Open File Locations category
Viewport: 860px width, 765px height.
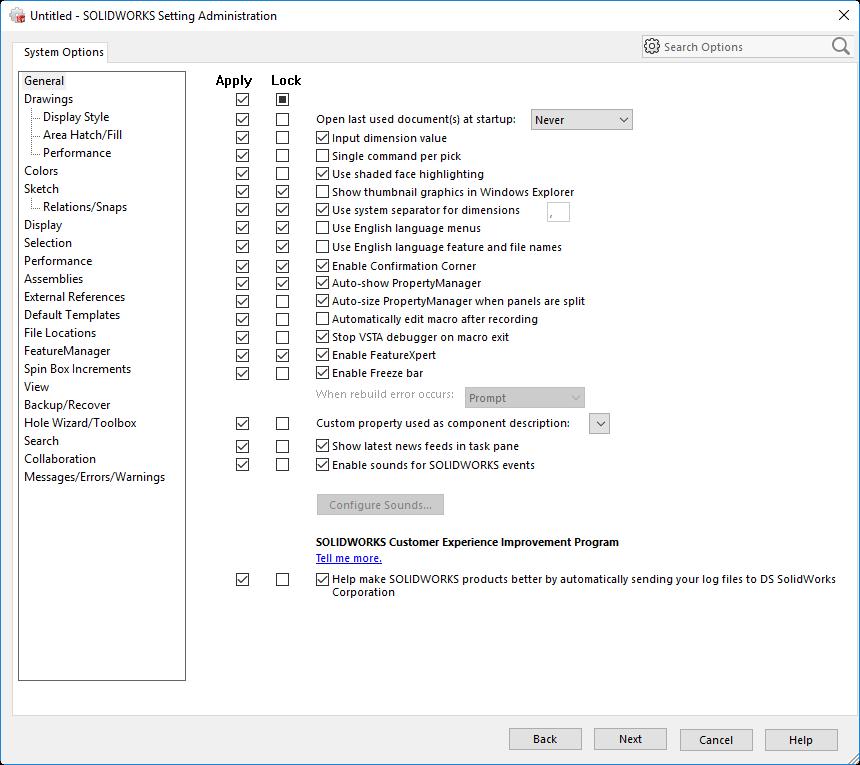pos(60,333)
